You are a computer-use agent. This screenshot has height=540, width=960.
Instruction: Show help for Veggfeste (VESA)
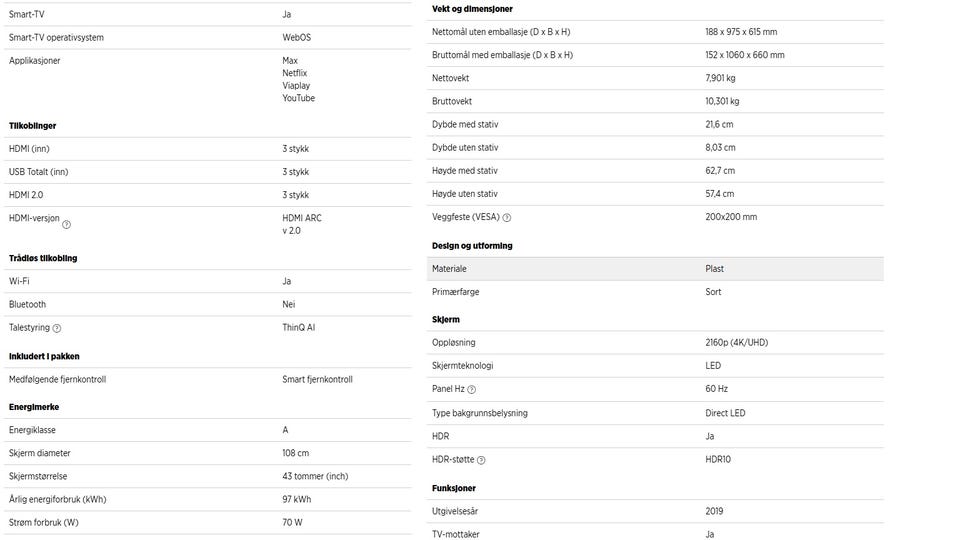tap(507, 218)
